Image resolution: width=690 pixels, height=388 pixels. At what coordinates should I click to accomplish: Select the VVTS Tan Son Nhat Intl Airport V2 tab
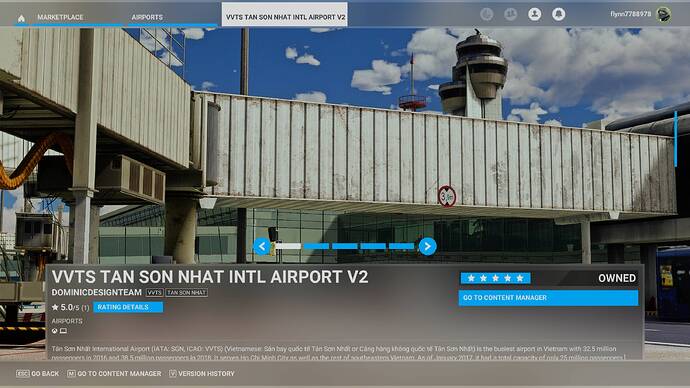pyautogui.click(x=285, y=15)
